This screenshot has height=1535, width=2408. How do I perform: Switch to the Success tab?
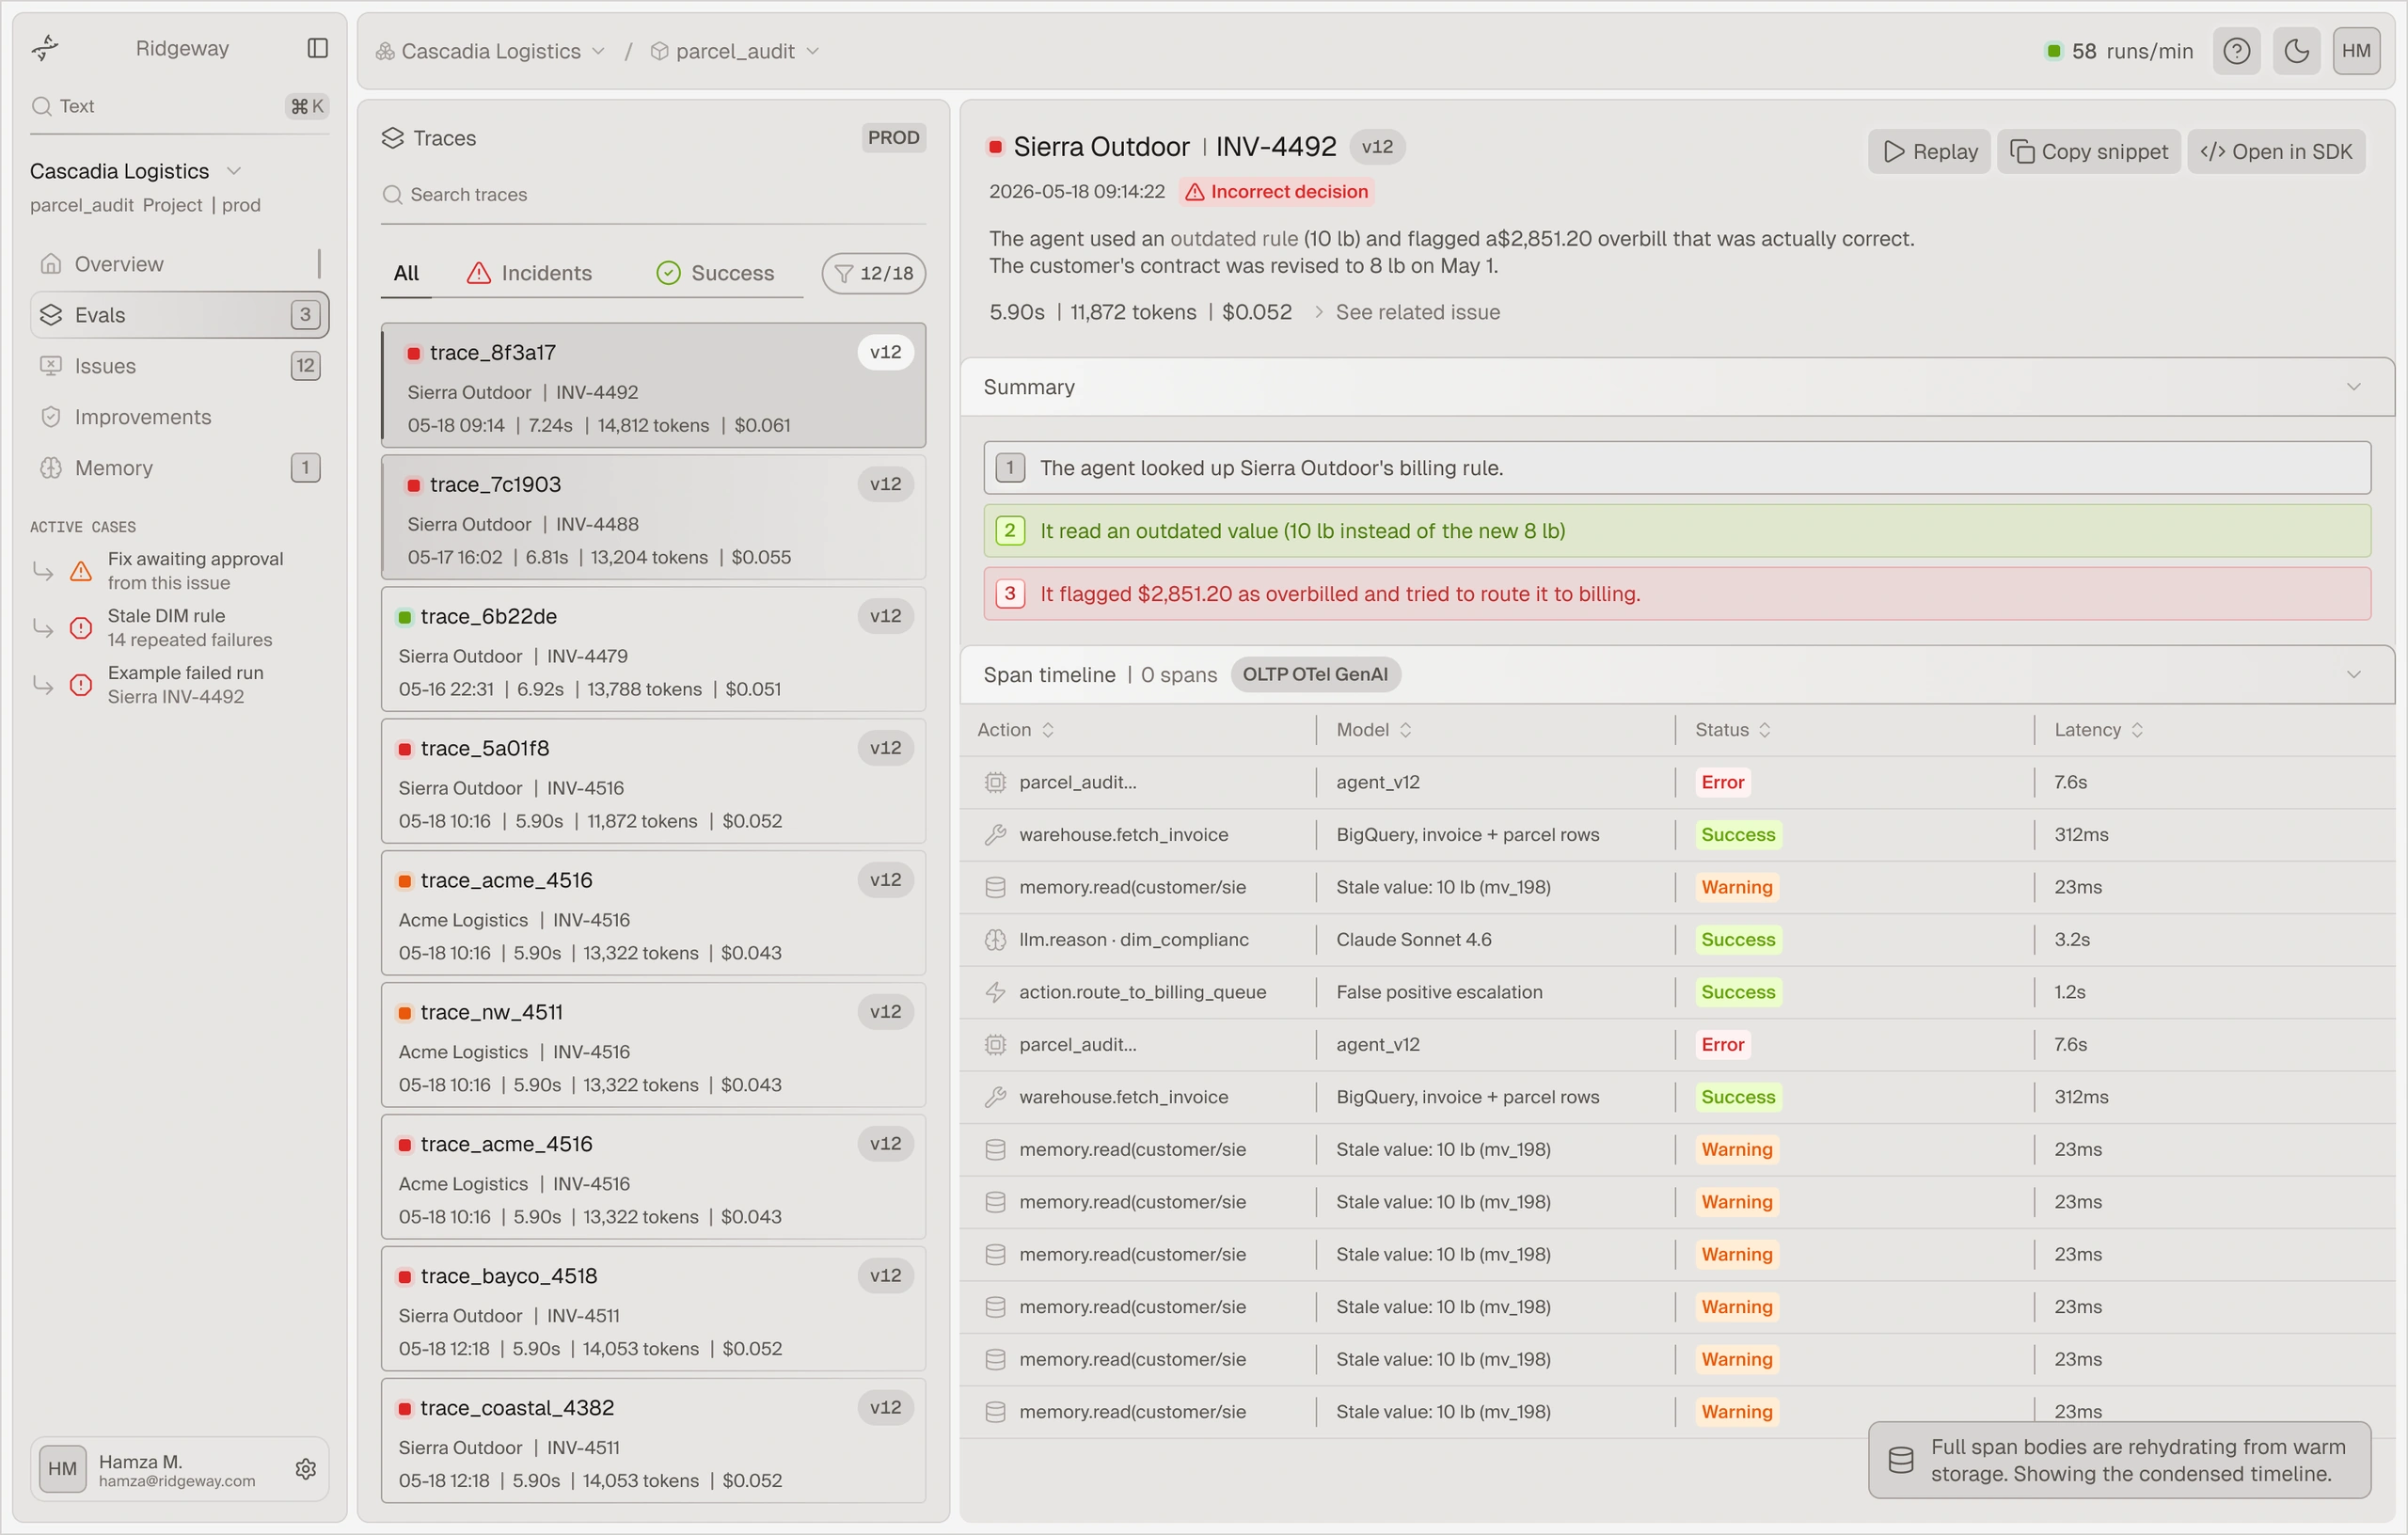(x=715, y=273)
